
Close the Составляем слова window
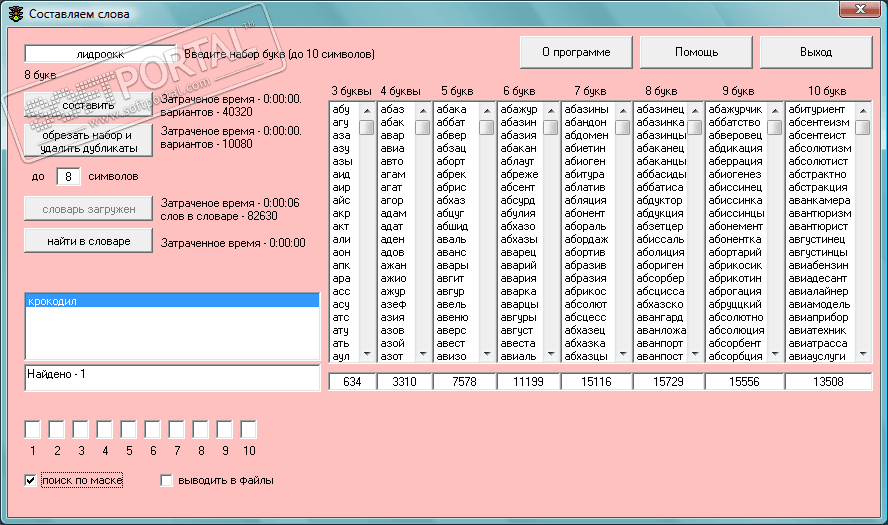coord(859,11)
